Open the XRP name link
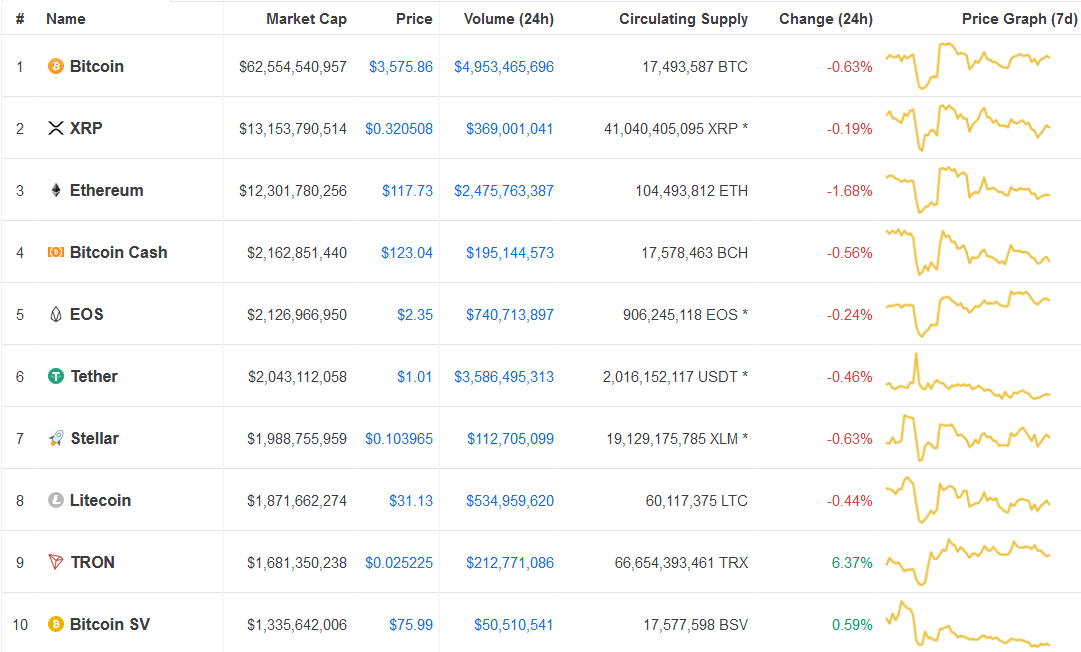1081x652 pixels. pyautogui.click(x=86, y=128)
